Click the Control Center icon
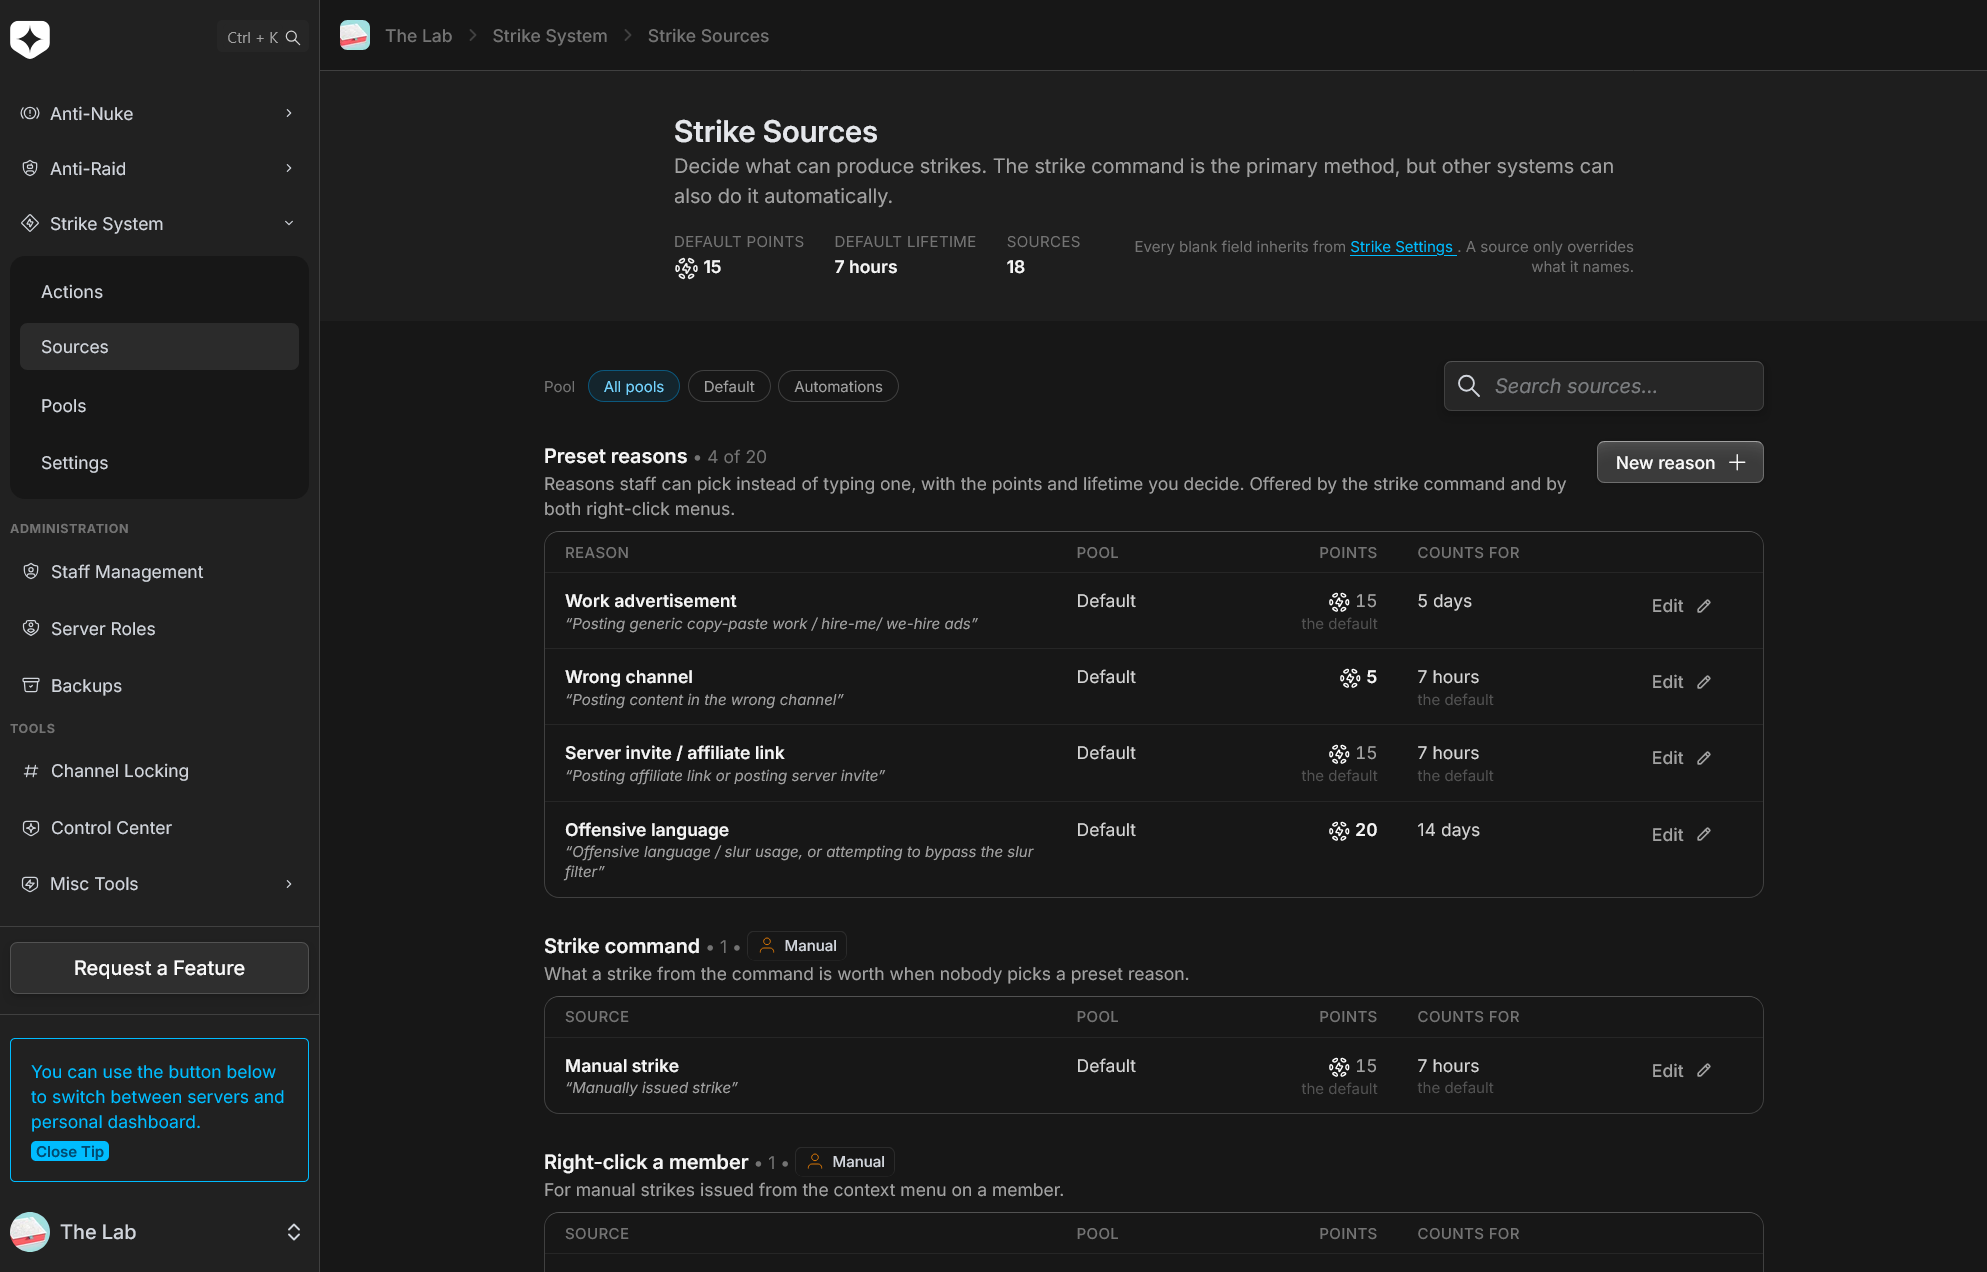Viewport: 1987px width, 1272px height. click(x=31, y=827)
